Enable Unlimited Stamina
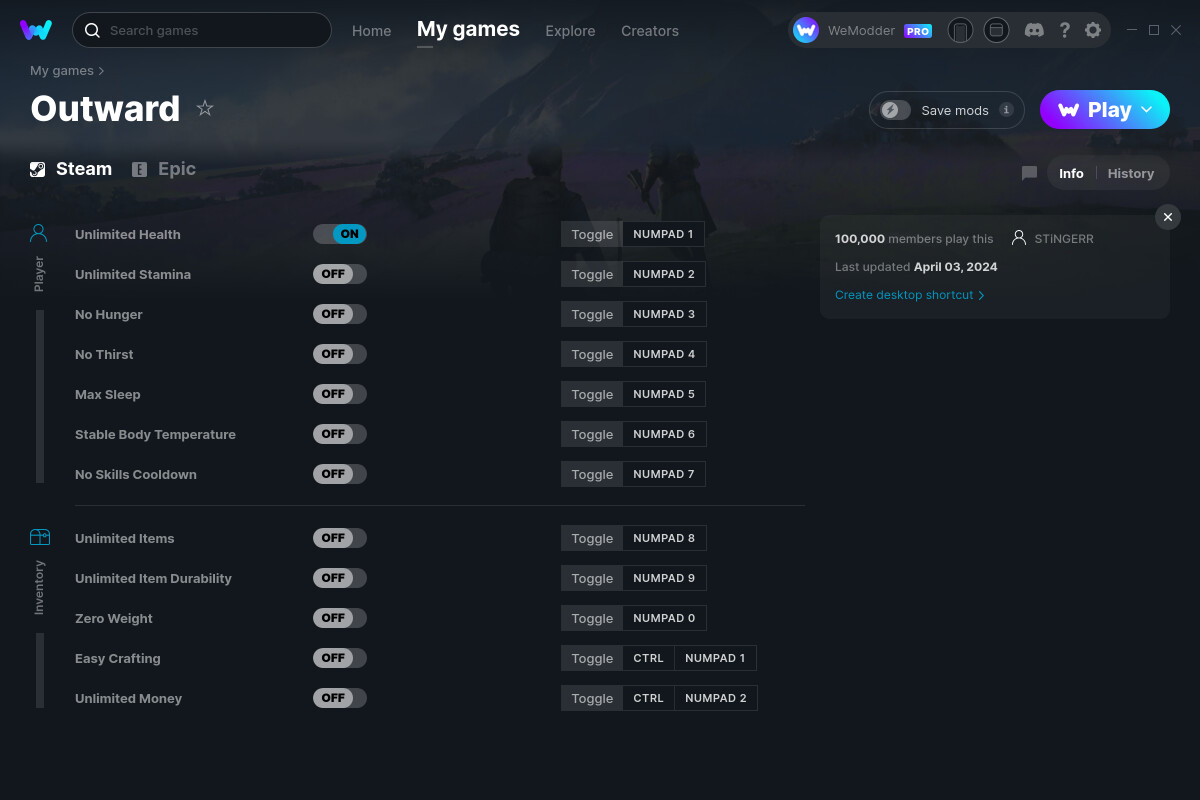The width and height of the screenshot is (1200, 800). pyautogui.click(x=339, y=273)
